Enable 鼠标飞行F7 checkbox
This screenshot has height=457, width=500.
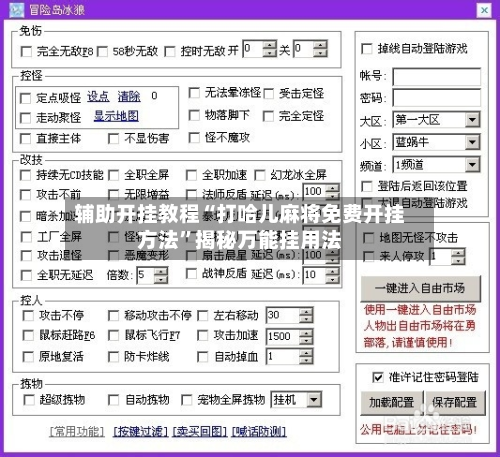(x=114, y=336)
